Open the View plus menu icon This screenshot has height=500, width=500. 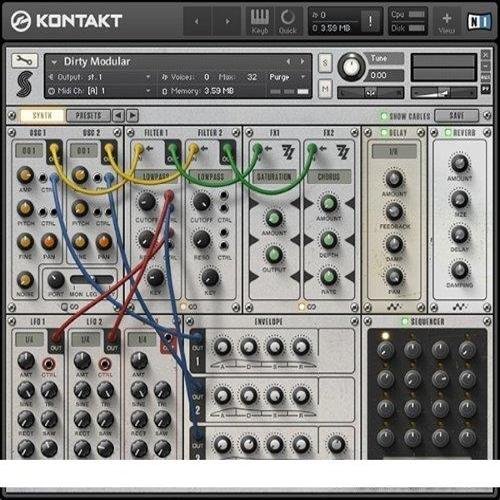447,22
